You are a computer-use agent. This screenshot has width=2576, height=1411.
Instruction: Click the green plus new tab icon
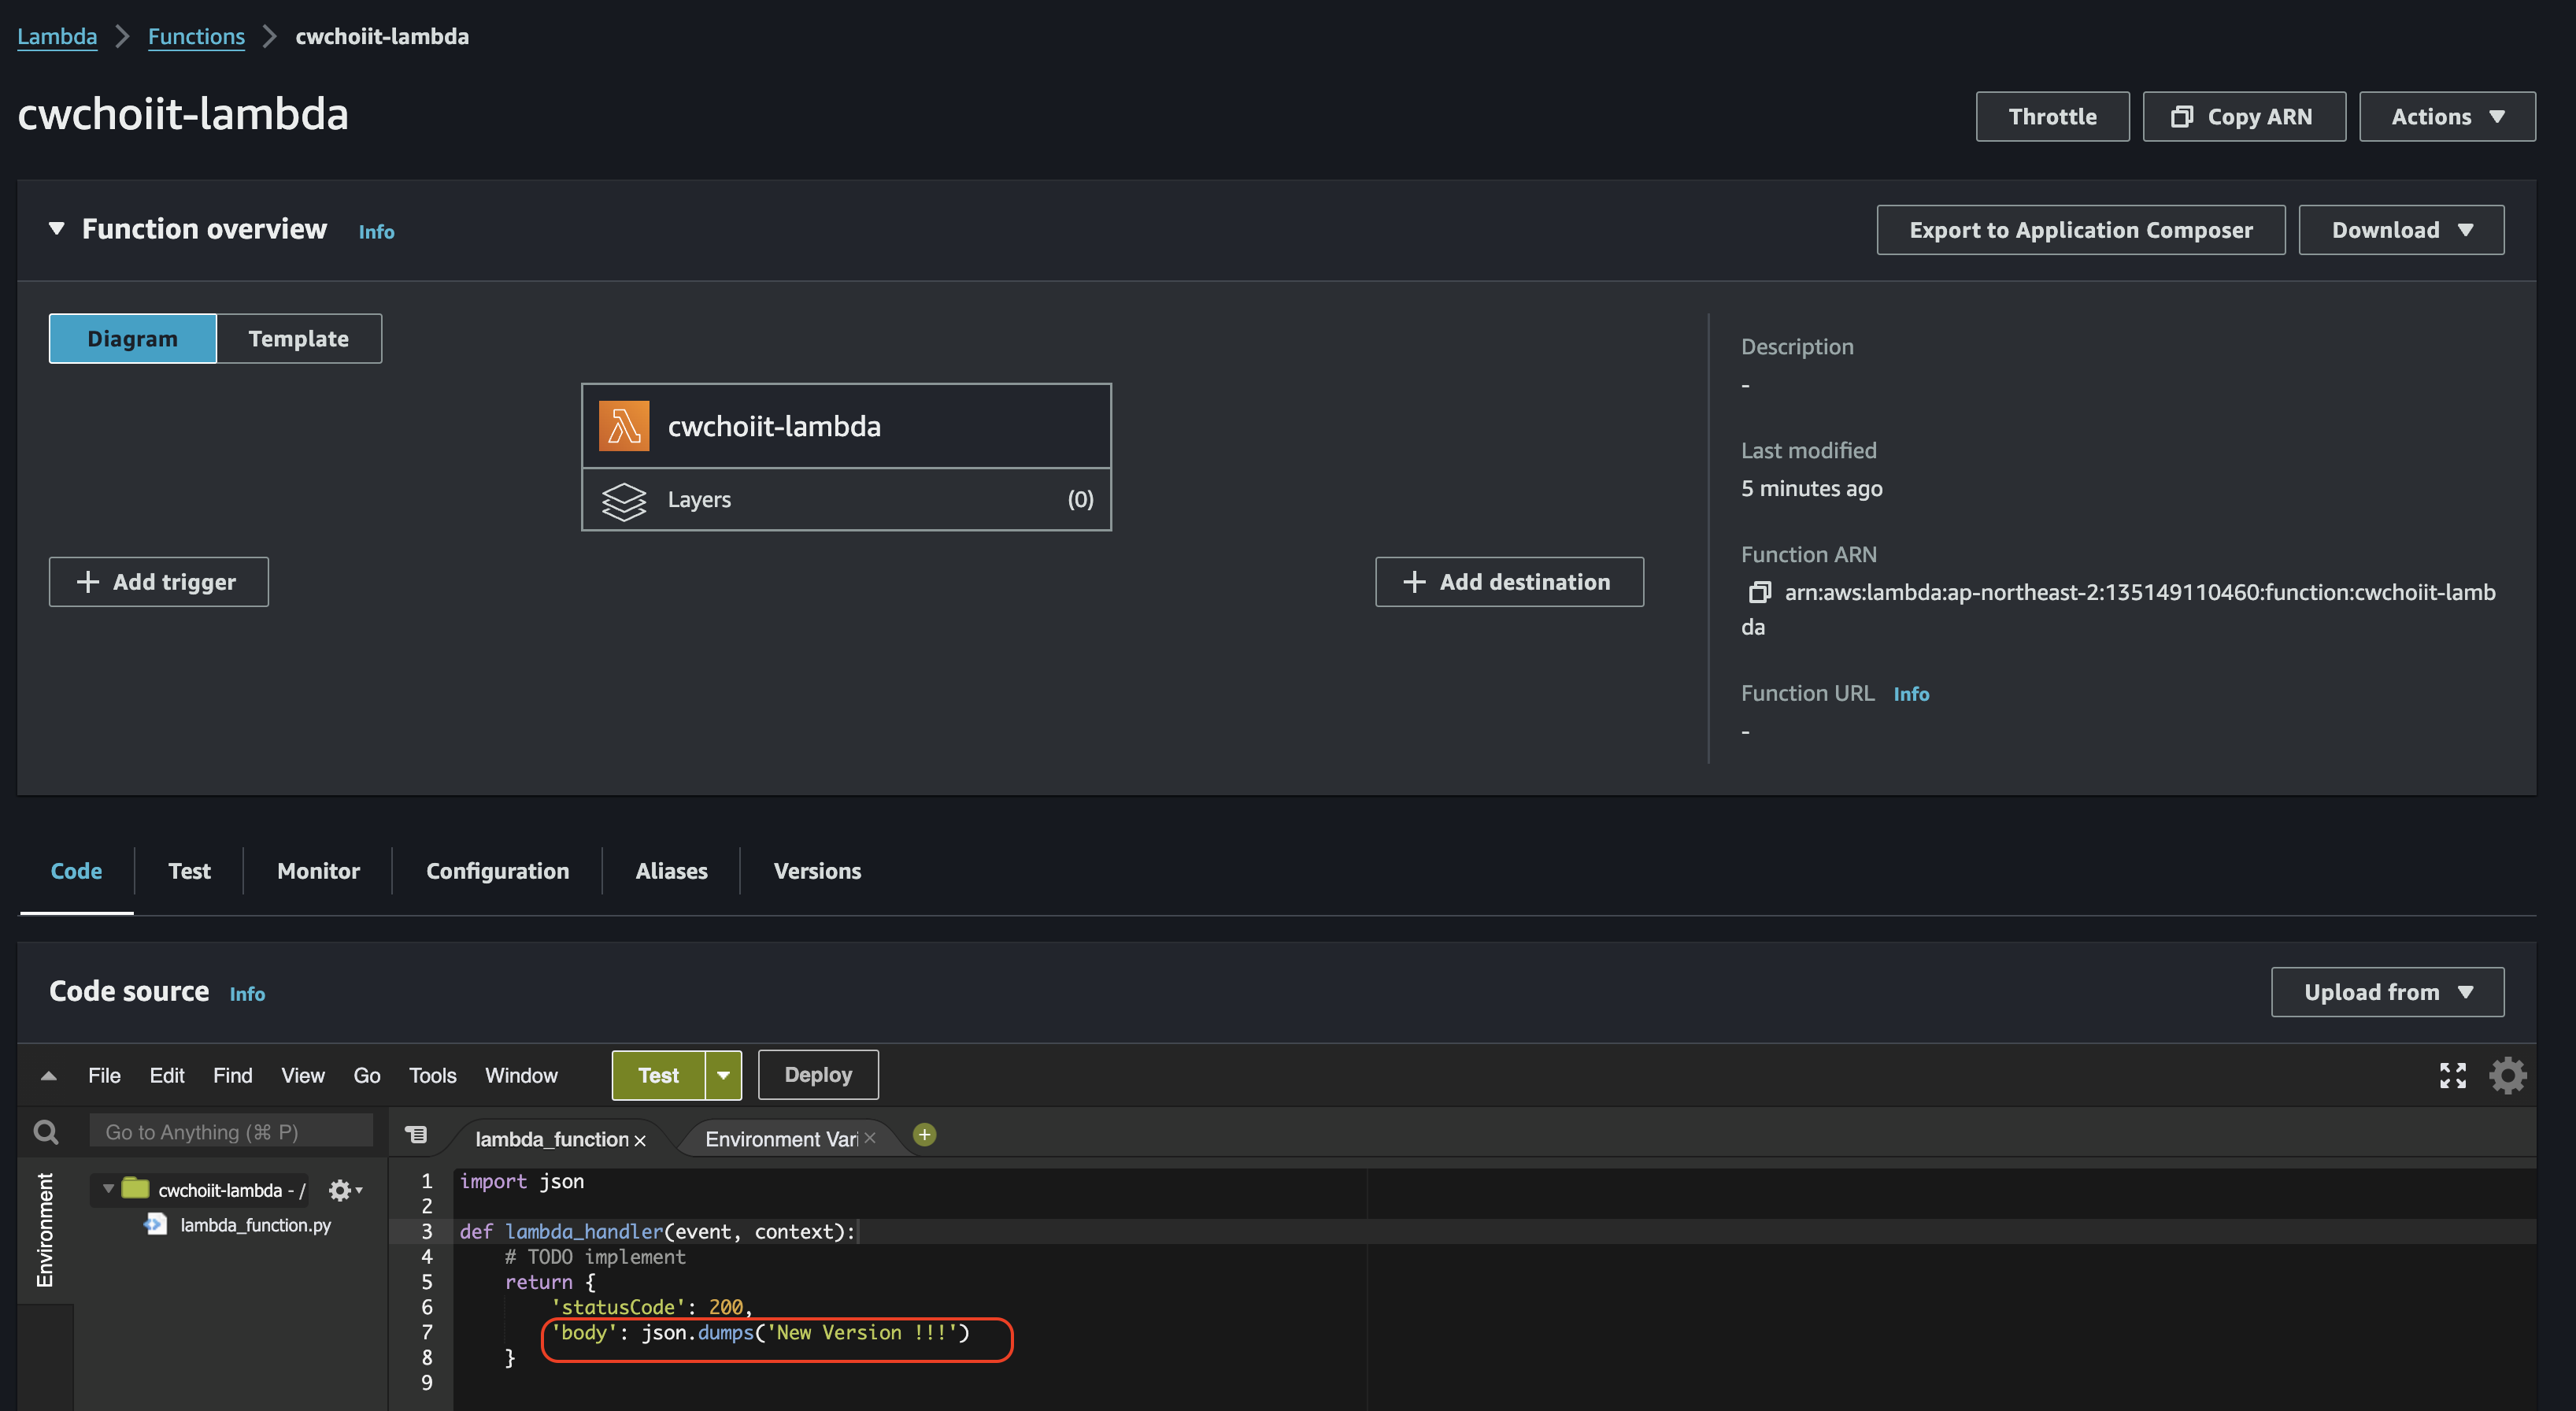[x=925, y=1135]
